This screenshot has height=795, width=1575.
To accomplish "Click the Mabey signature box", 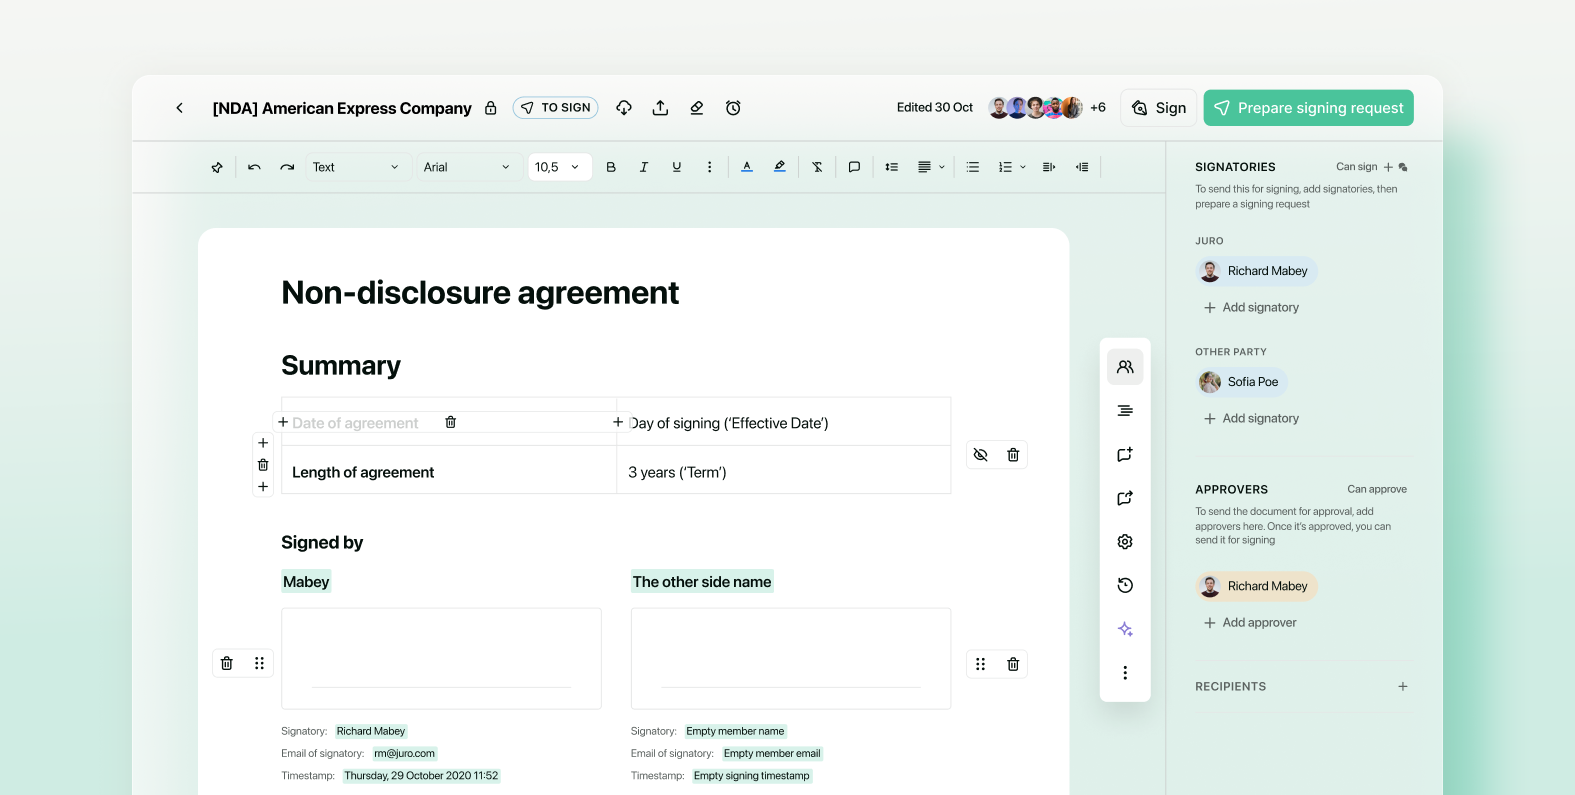I will click(441, 658).
